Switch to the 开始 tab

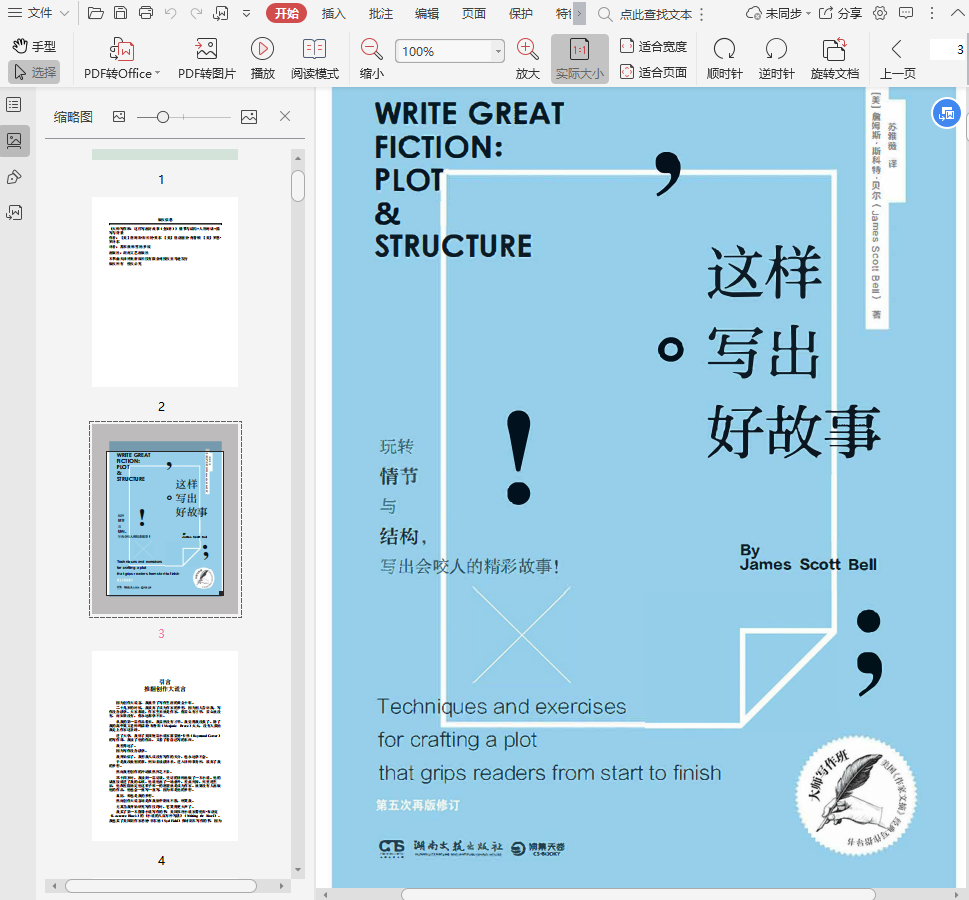tap(286, 13)
